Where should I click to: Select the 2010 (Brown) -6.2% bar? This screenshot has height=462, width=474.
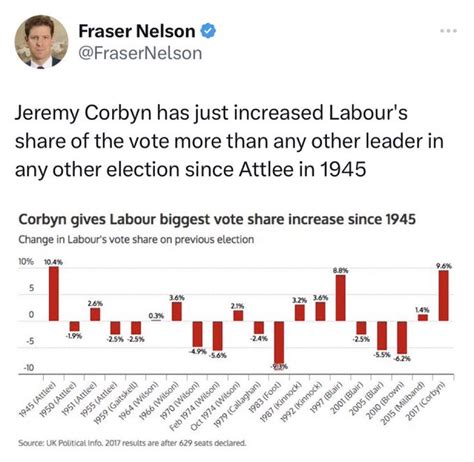click(x=402, y=337)
